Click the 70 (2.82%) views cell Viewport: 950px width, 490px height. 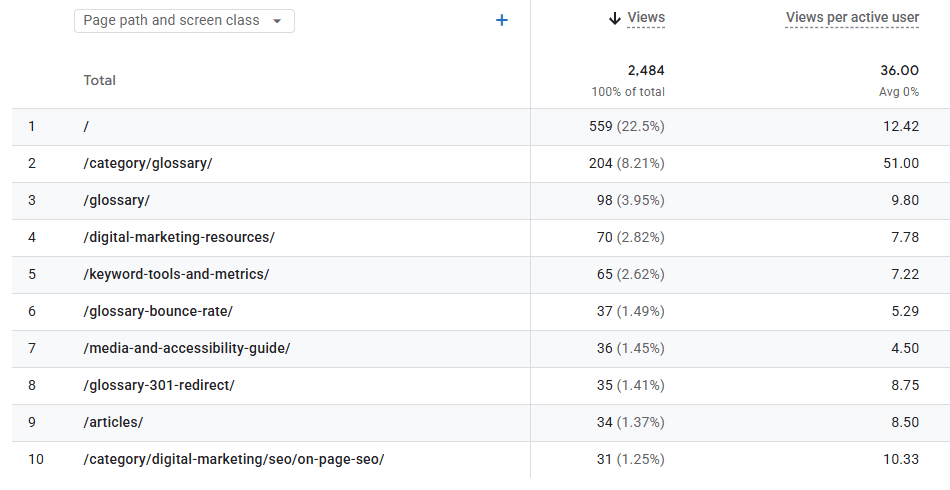(630, 237)
